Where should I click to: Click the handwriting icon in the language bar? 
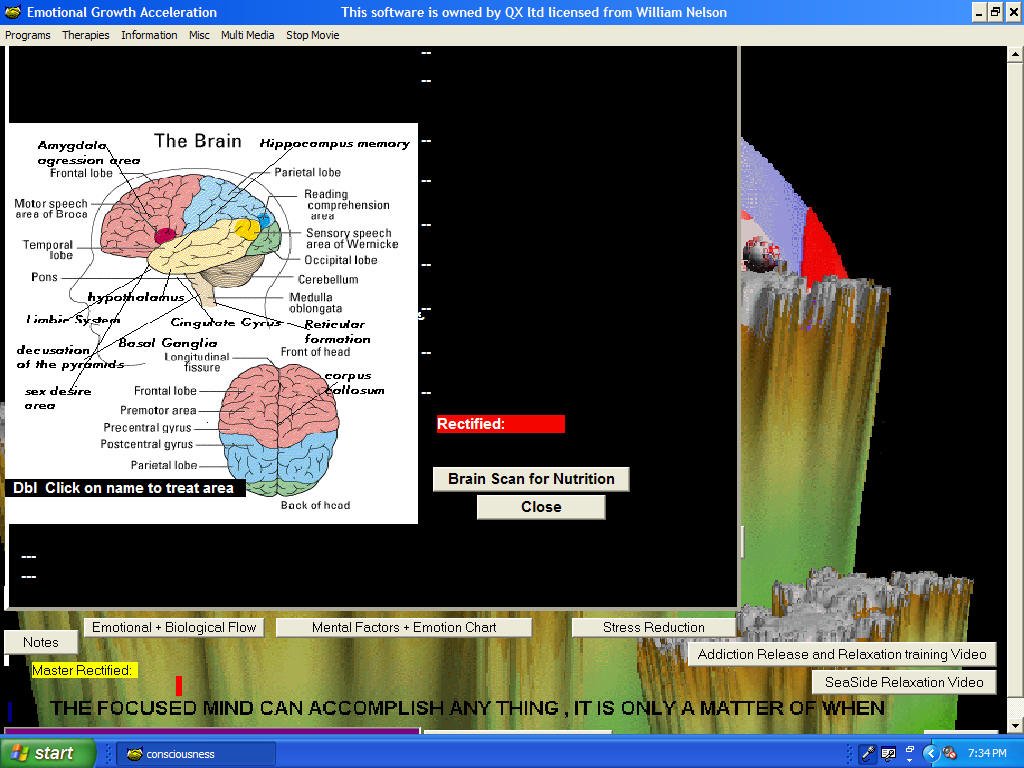point(888,753)
